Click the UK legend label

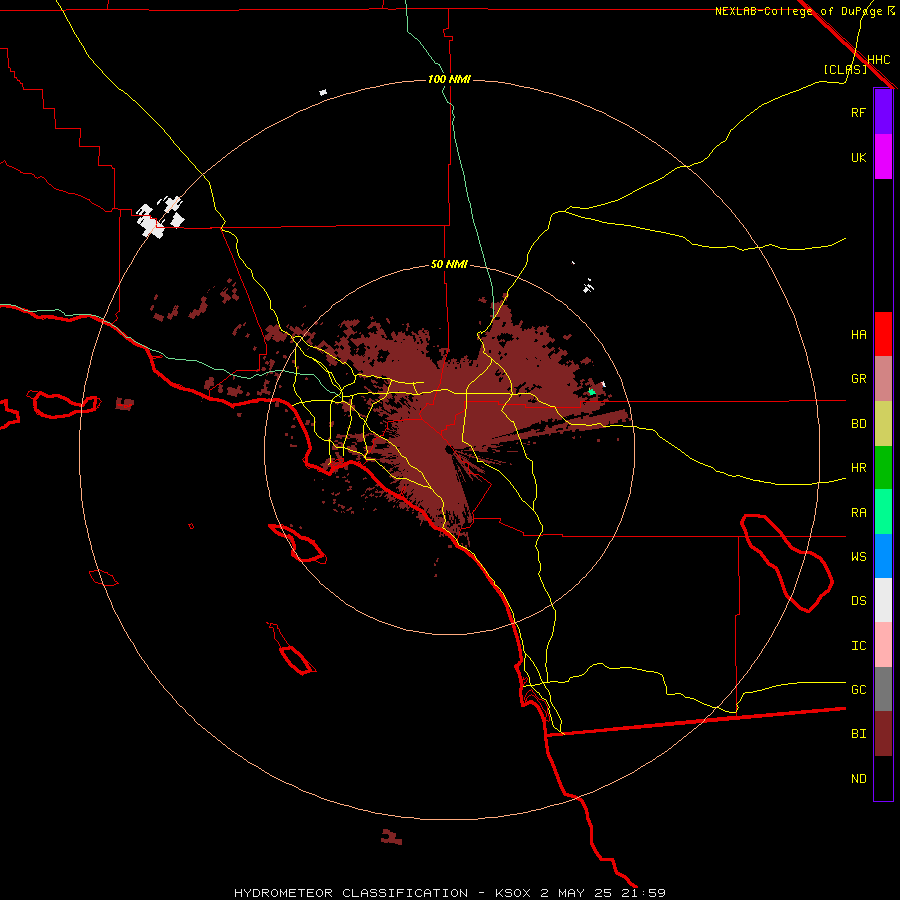(858, 157)
